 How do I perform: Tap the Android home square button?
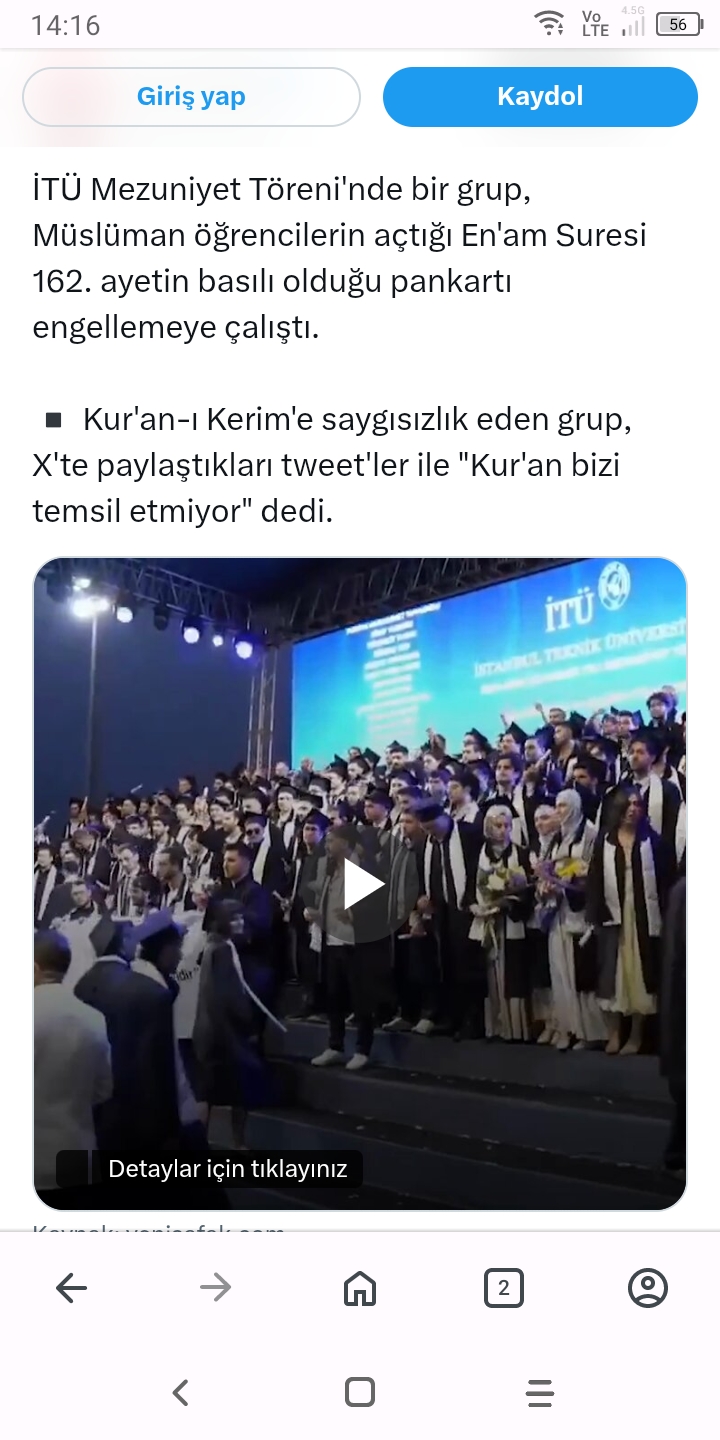click(x=360, y=1392)
